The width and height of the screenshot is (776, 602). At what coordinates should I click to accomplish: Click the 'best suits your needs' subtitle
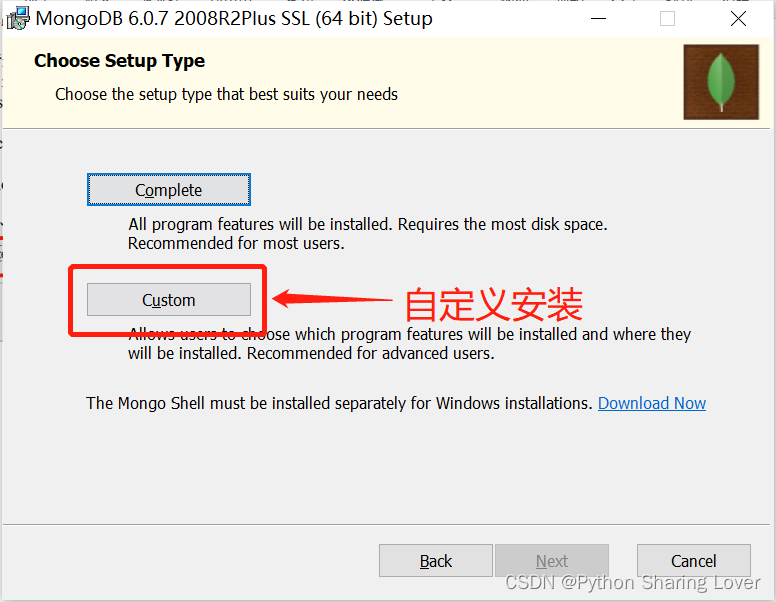point(227,94)
